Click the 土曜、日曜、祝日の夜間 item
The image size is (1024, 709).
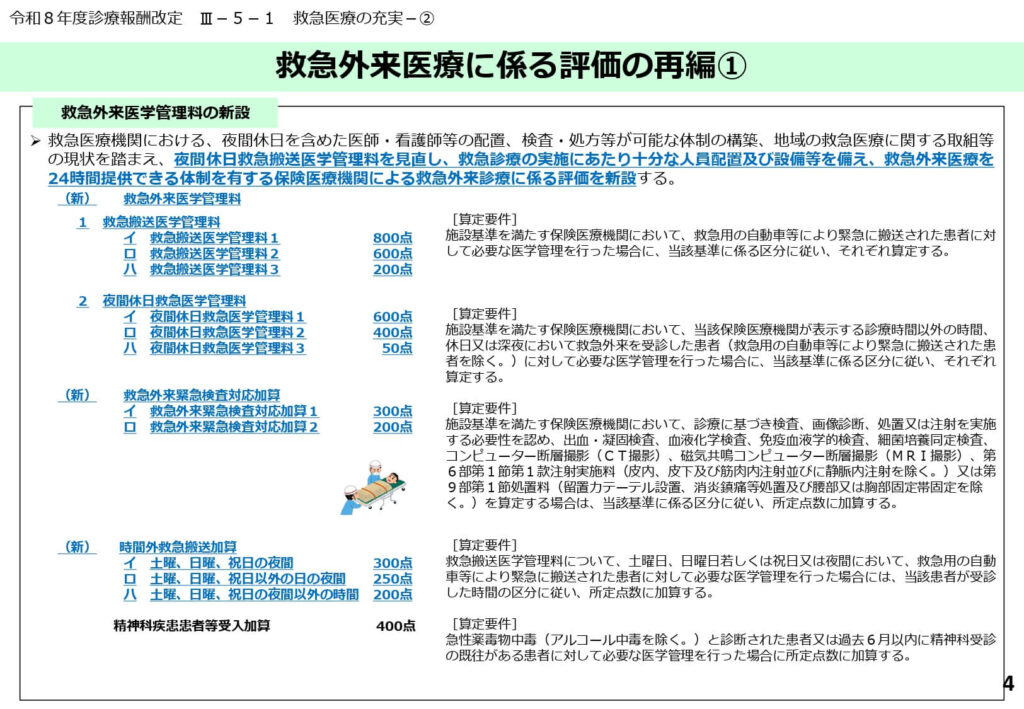coord(221,563)
